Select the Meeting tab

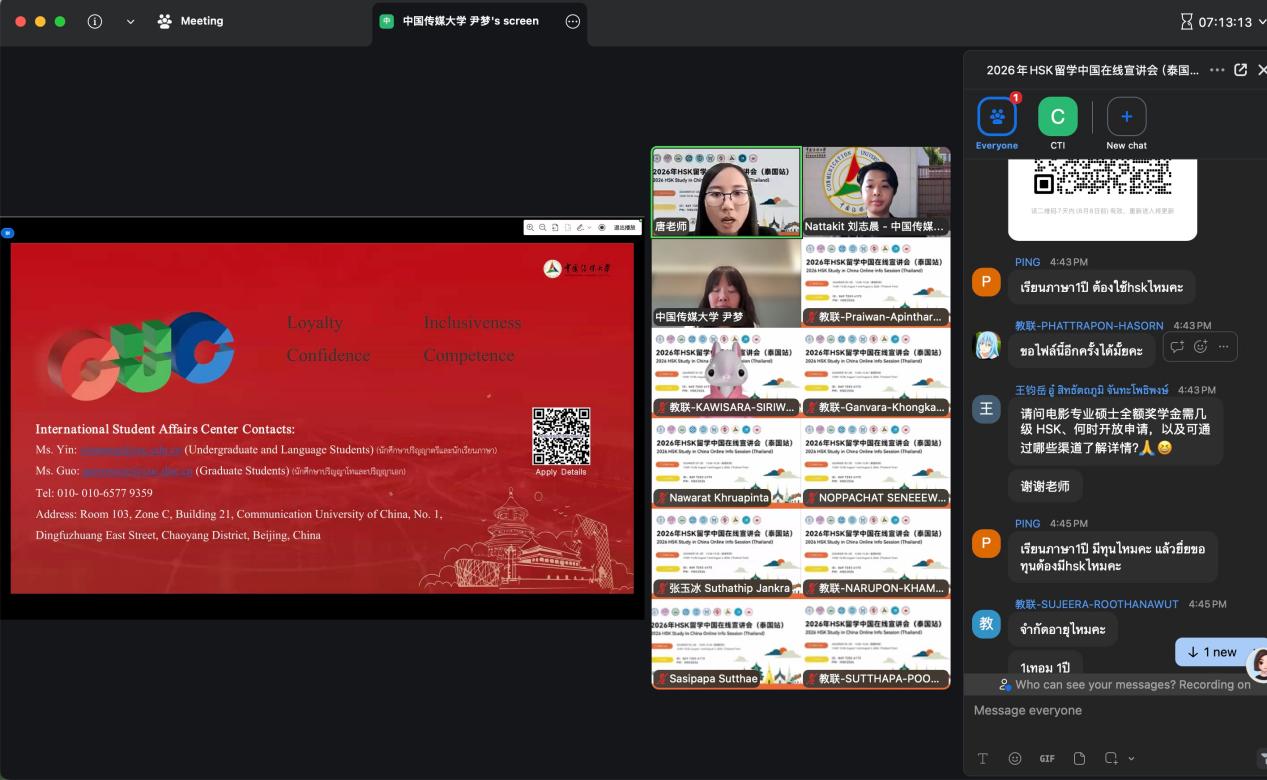click(x=191, y=21)
